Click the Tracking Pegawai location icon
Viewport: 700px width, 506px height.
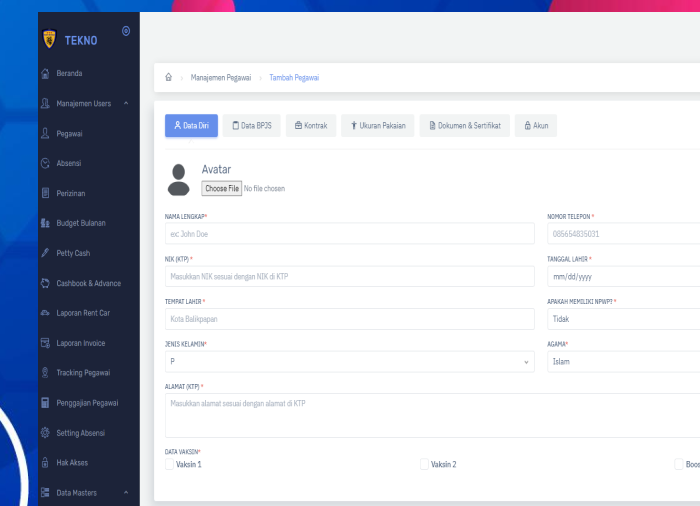click(45, 373)
